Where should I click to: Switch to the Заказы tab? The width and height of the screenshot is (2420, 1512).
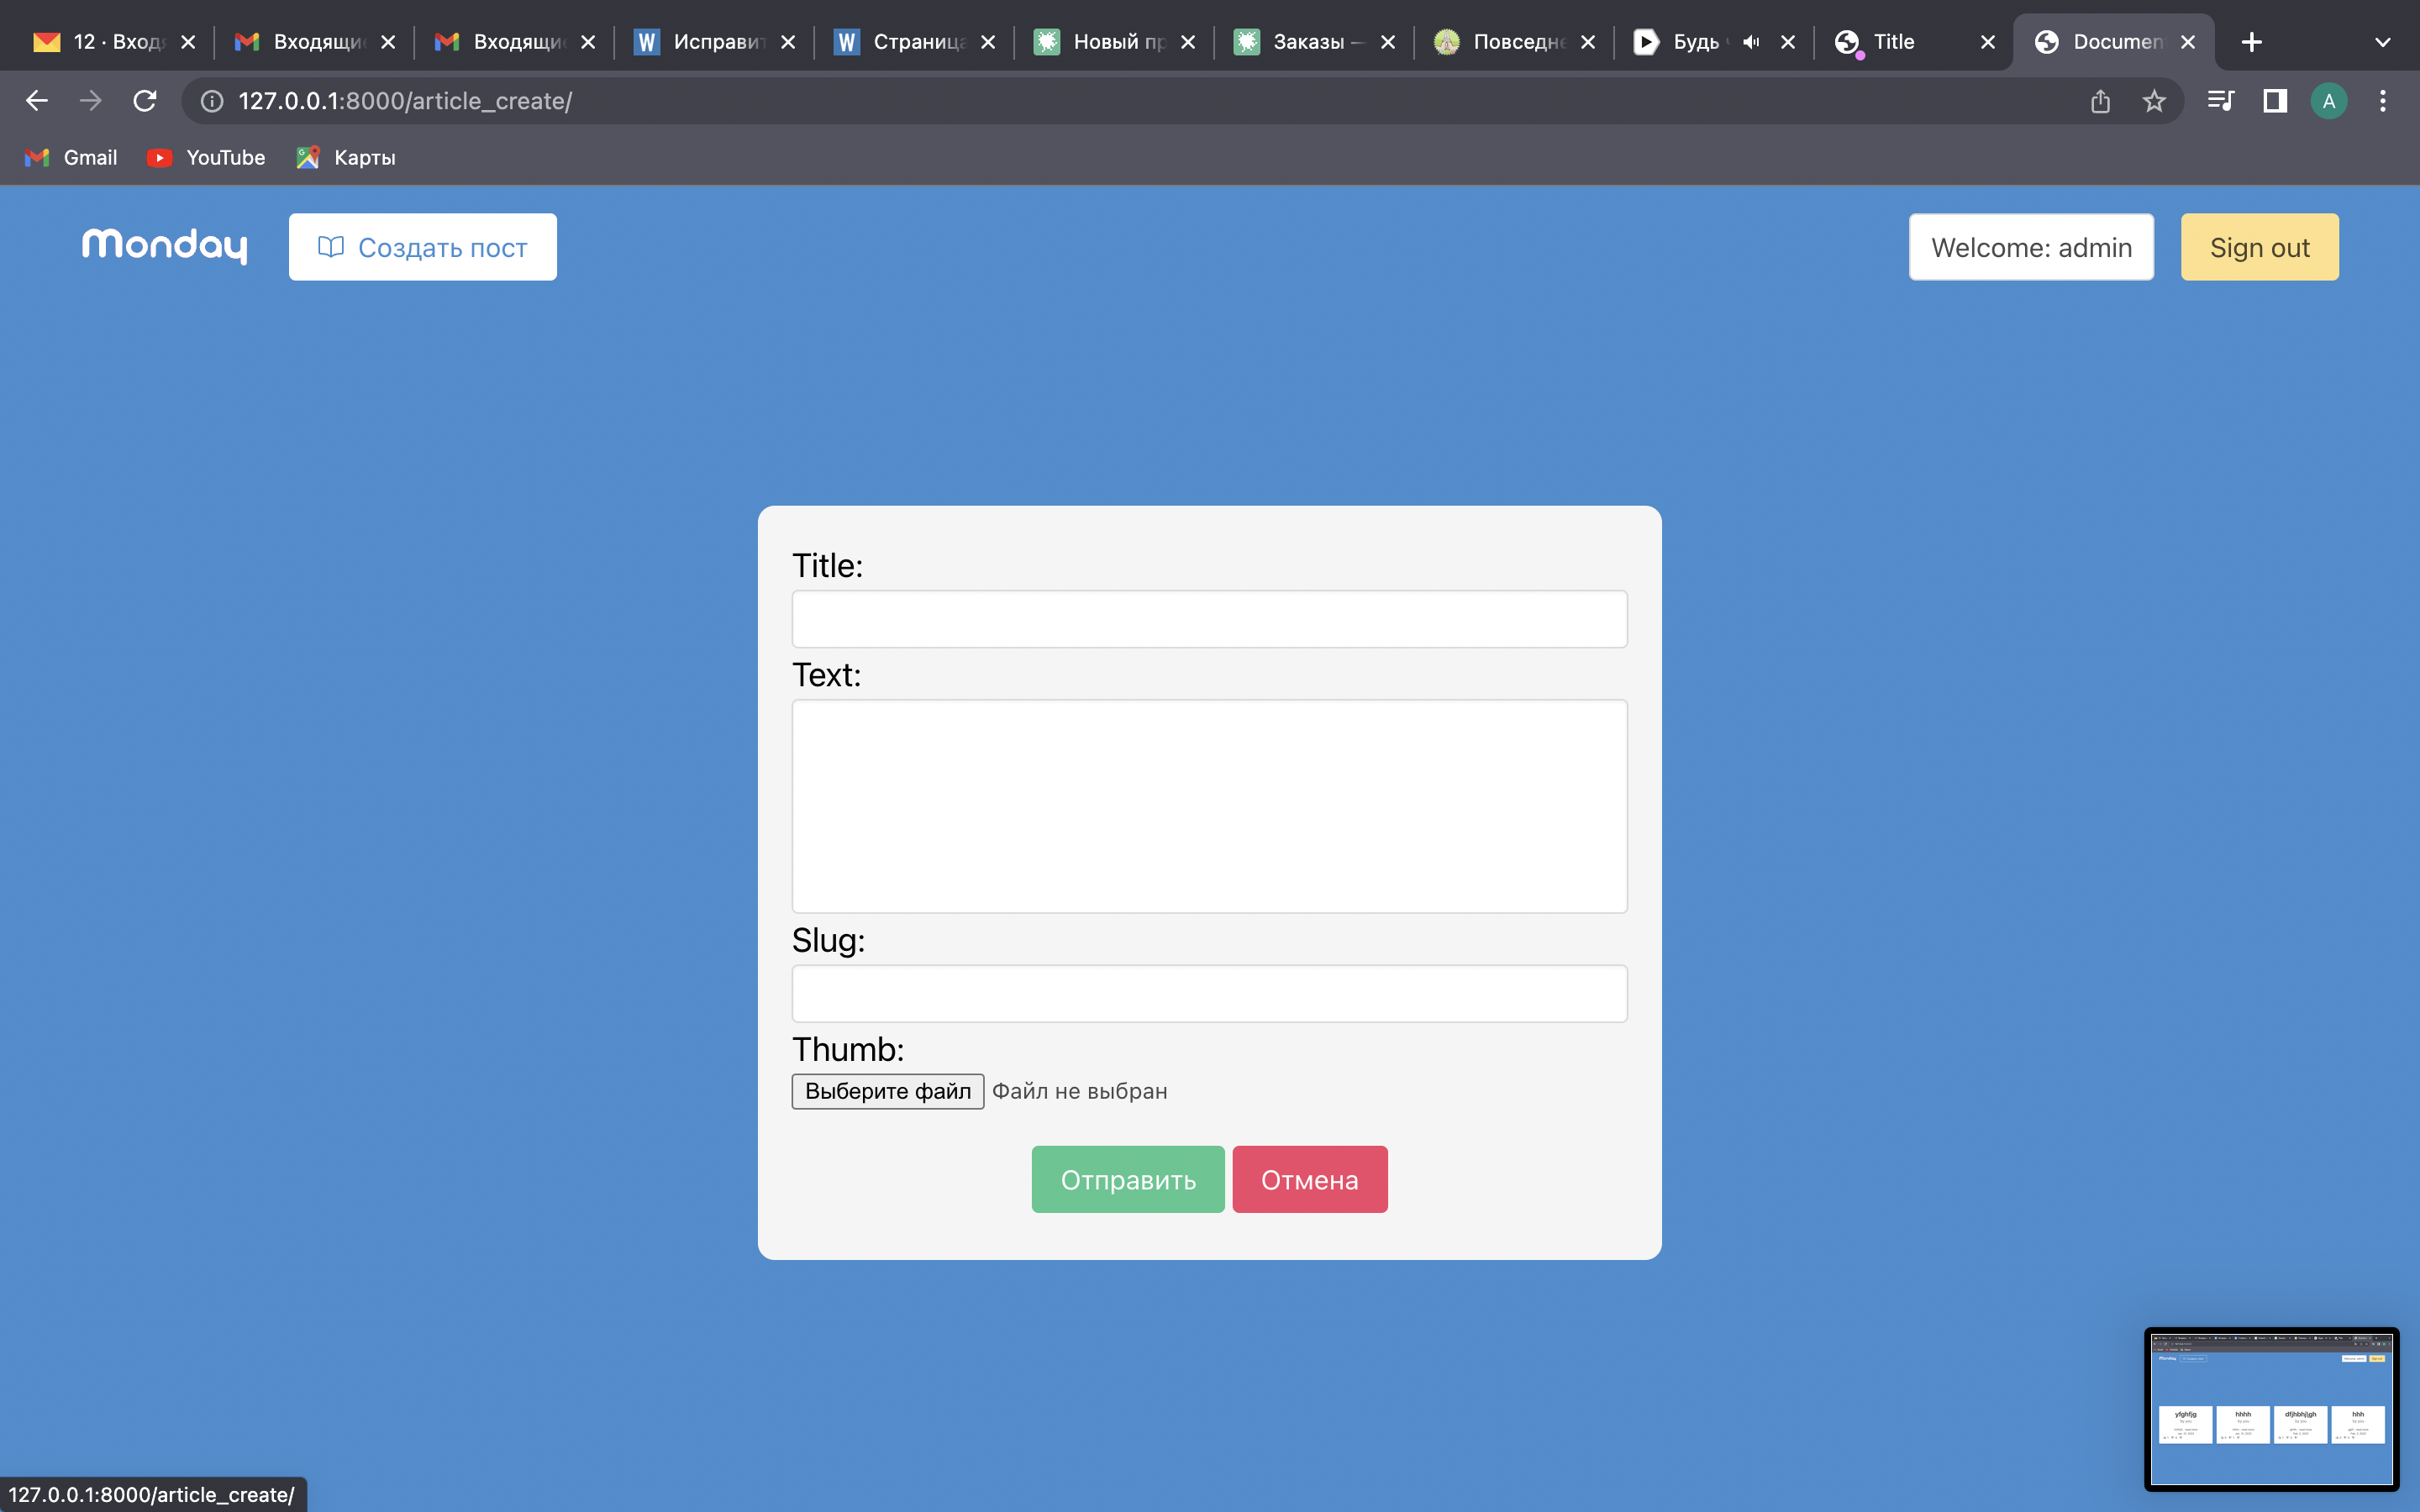(x=1313, y=42)
